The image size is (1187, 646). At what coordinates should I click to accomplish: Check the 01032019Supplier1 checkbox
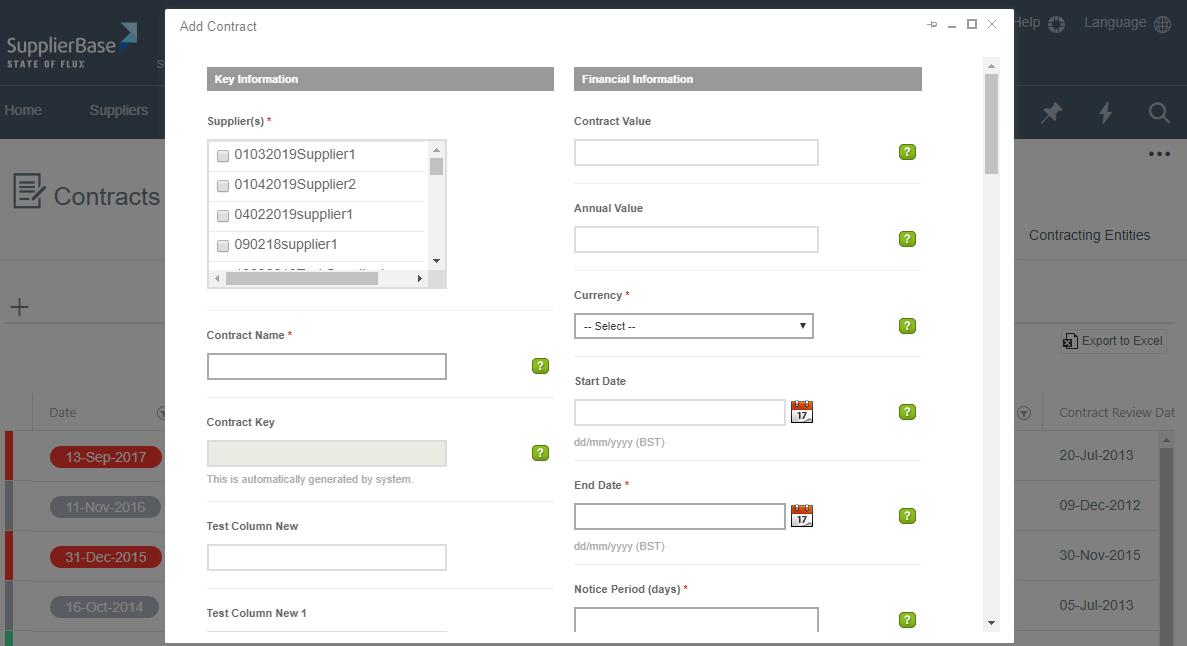(x=223, y=156)
